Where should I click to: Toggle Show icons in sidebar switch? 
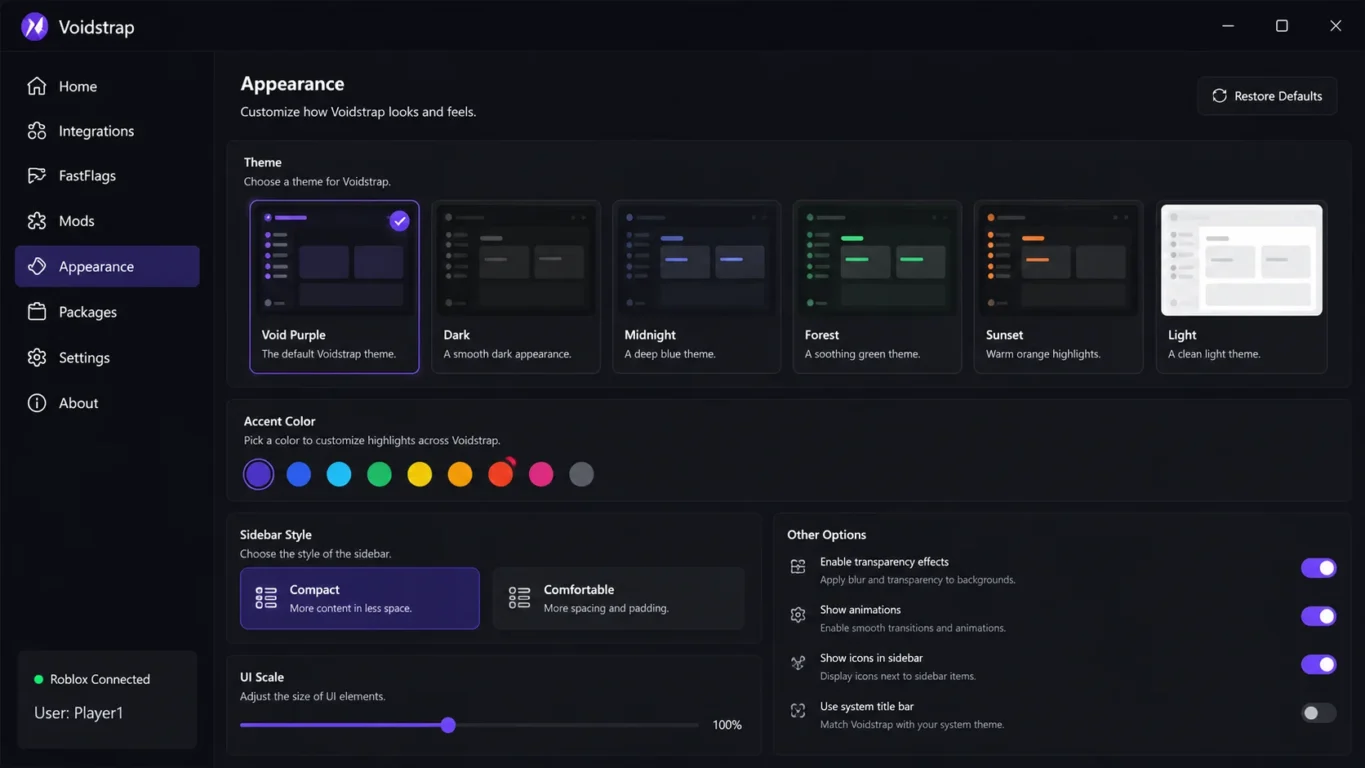1318,664
